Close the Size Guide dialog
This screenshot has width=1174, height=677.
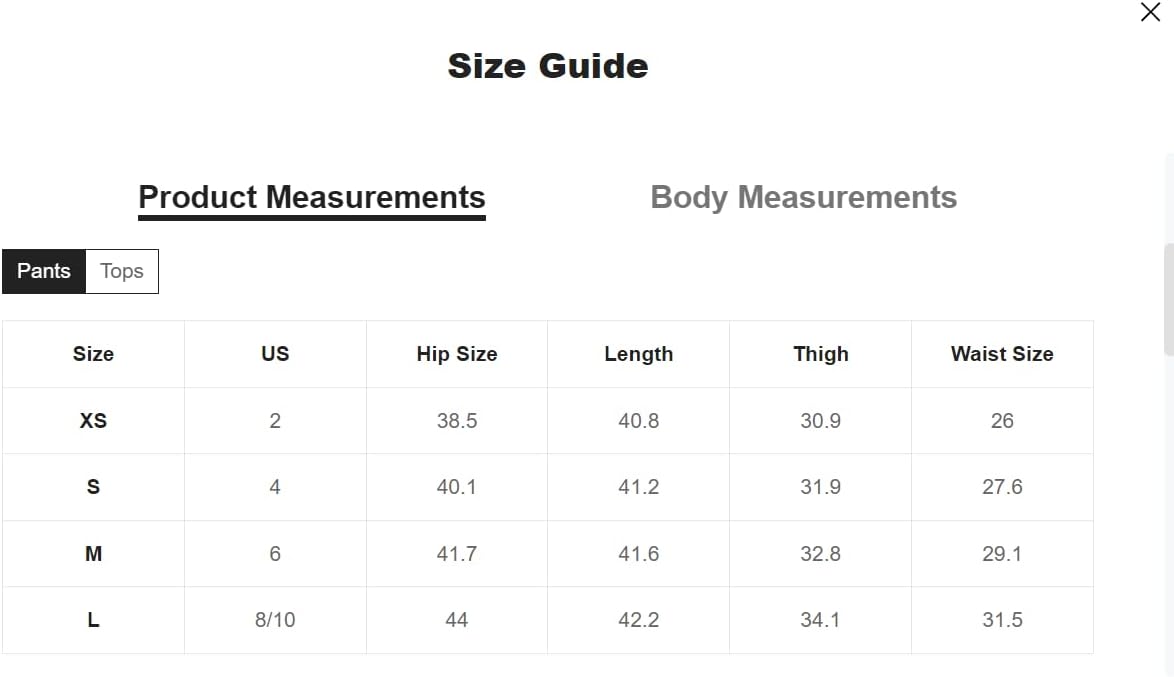1150,12
